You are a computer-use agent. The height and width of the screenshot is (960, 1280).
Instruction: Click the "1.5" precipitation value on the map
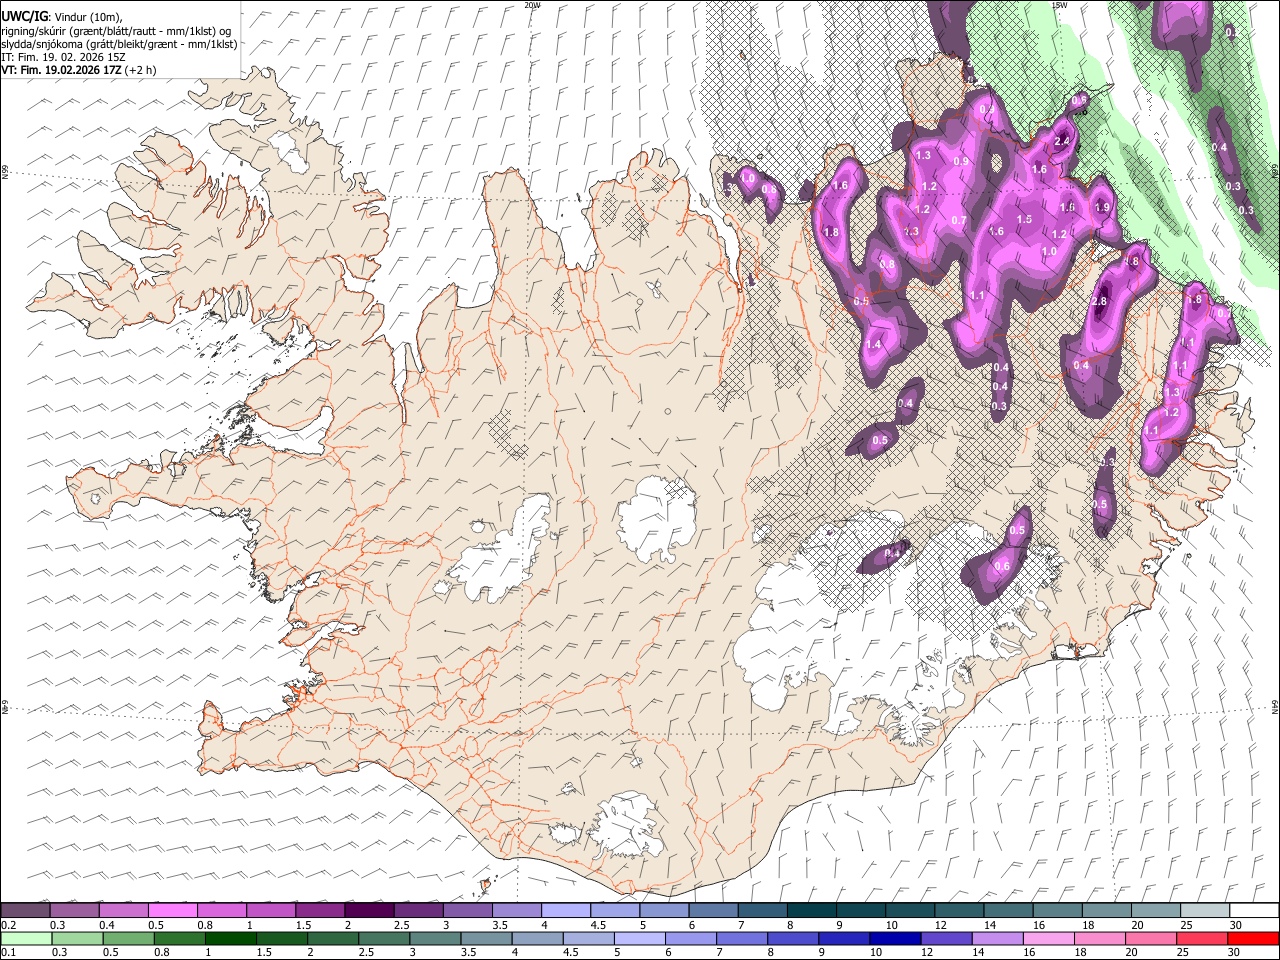(x=1024, y=220)
